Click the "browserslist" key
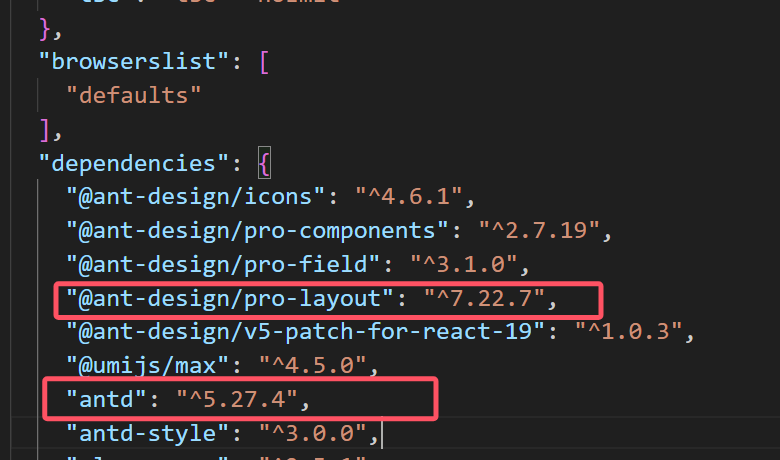This screenshot has height=460, width=780. click(x=134, y=62)
